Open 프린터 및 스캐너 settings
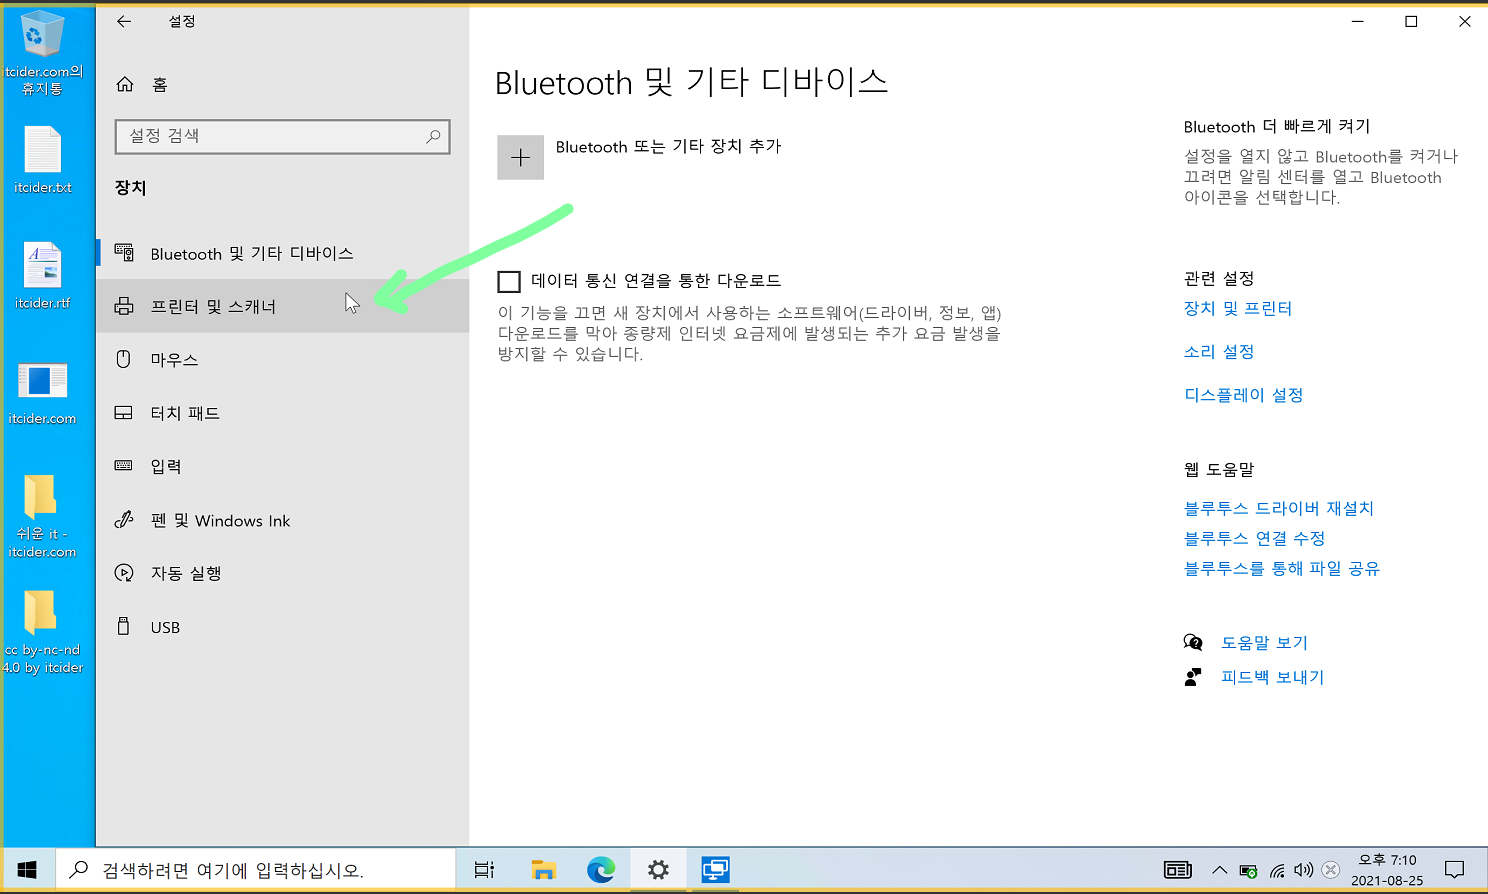This screenshot has width=1488, height=894. 283,306
